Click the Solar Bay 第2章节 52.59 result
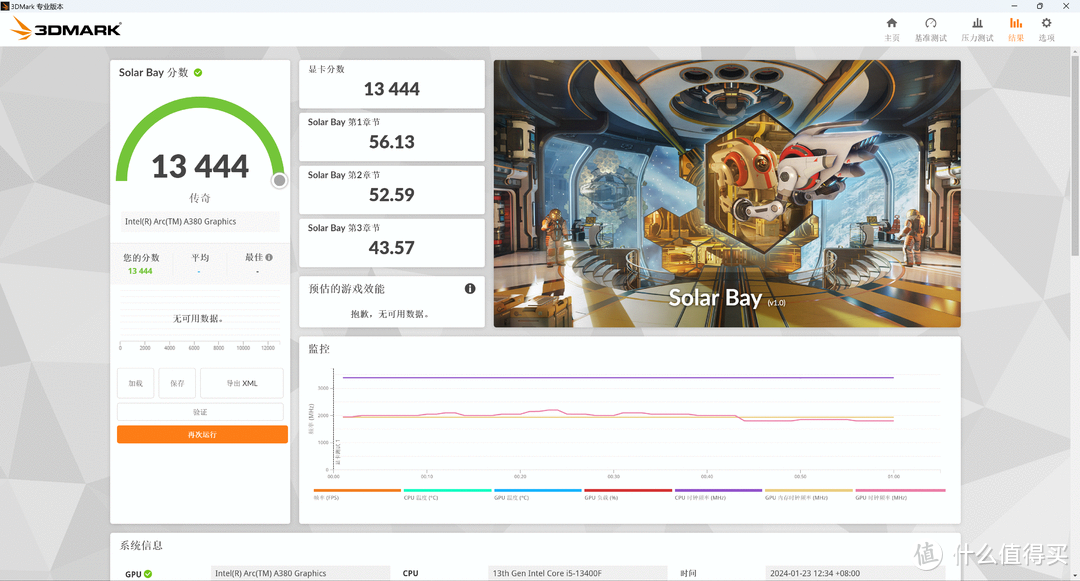This screenshot has width=1080, height=581. 391,190
